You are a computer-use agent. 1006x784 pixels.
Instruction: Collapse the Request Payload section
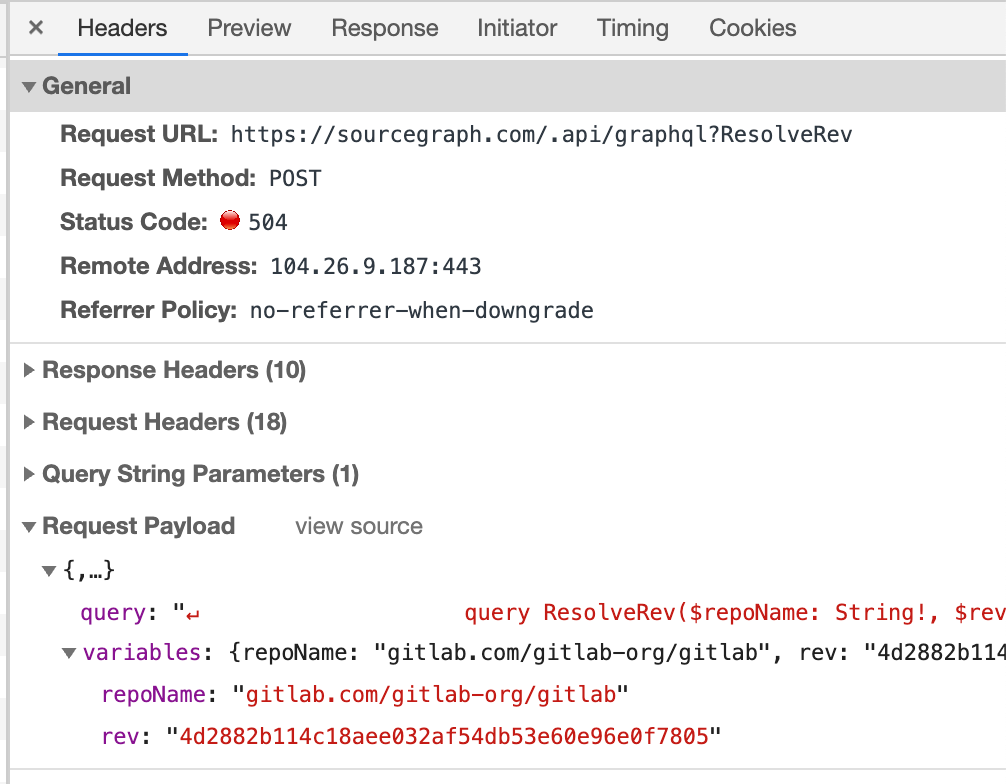[x=28, y=527]
